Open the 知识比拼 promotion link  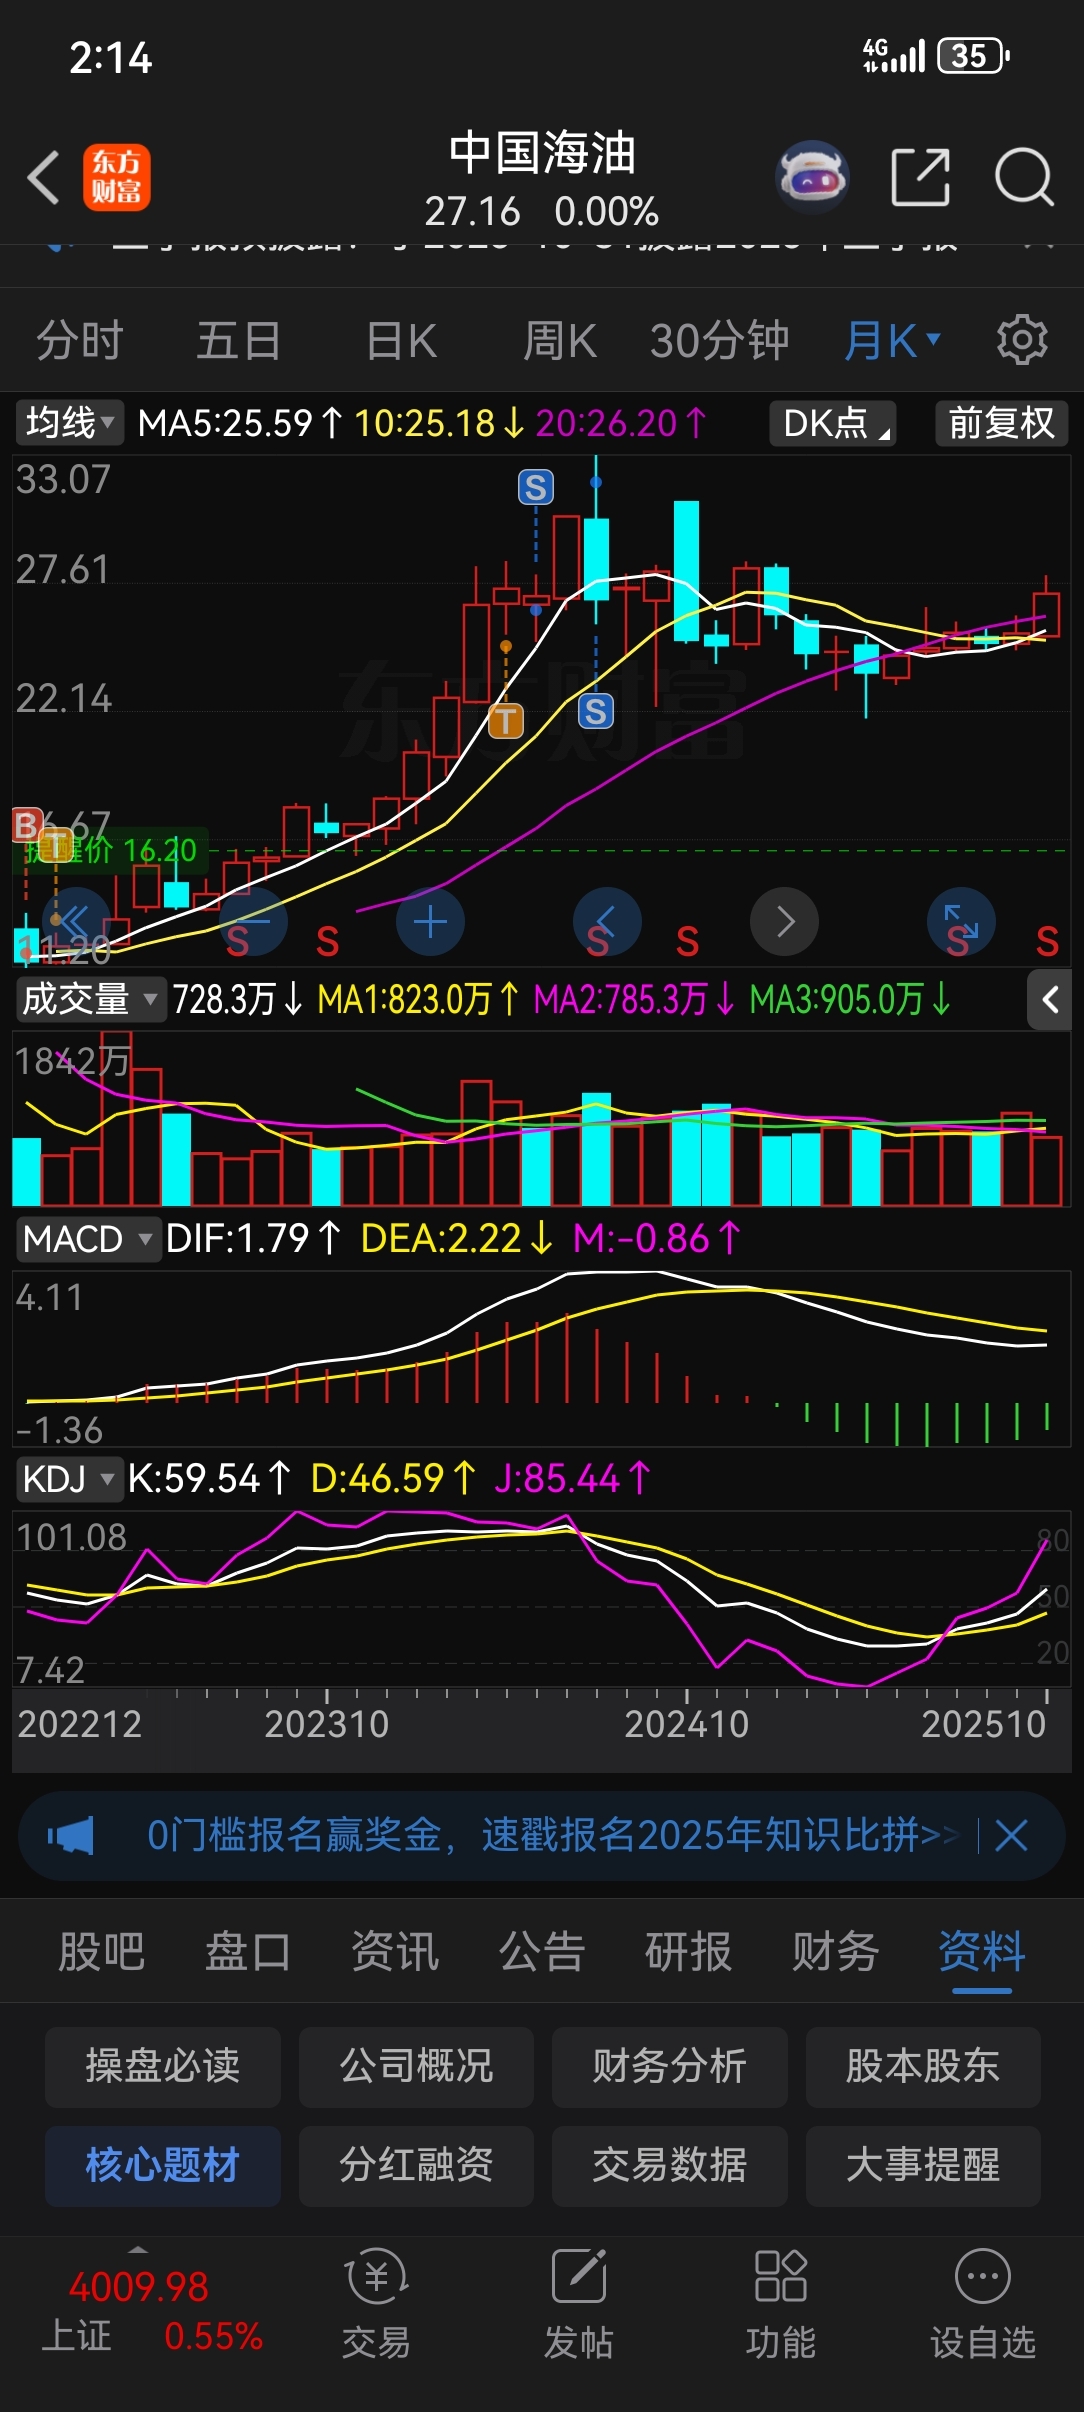(553, 1836)
